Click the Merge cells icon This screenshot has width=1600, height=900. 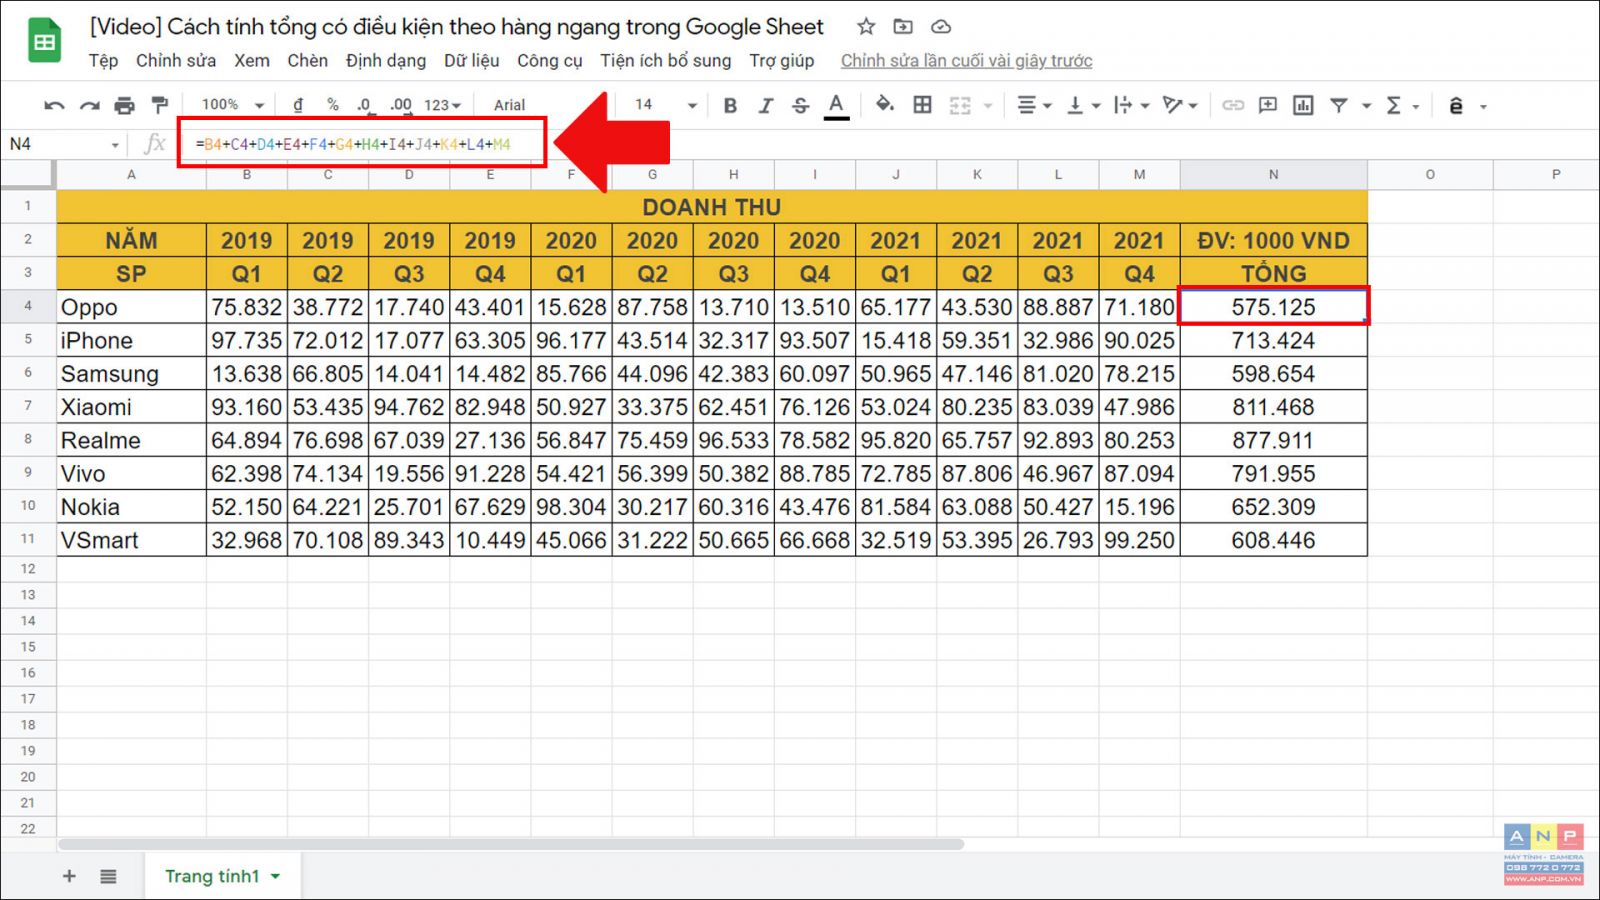[960, 105]
